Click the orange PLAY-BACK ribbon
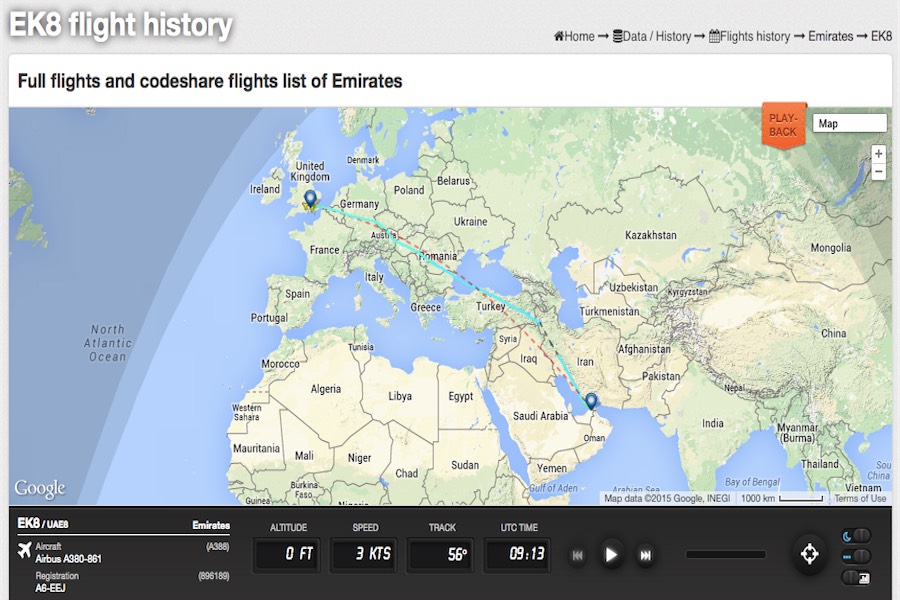Image resolution: width=900 pixels, height=600 pixels. point(783,125)
